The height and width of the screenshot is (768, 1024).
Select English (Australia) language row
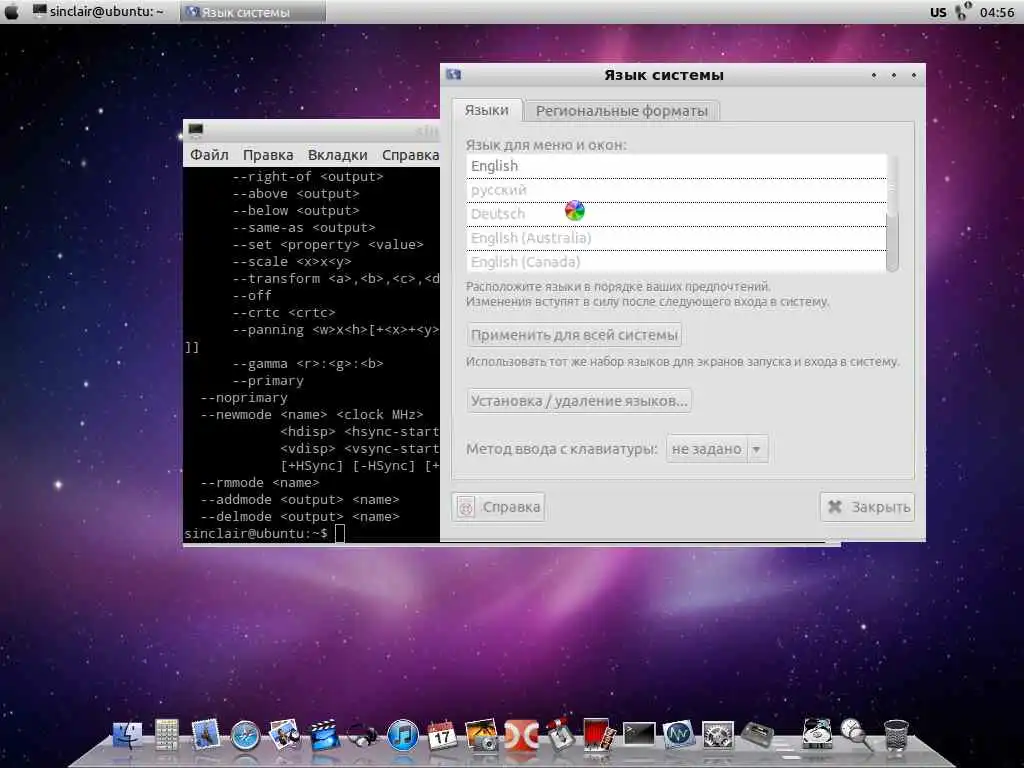(677, 238)
